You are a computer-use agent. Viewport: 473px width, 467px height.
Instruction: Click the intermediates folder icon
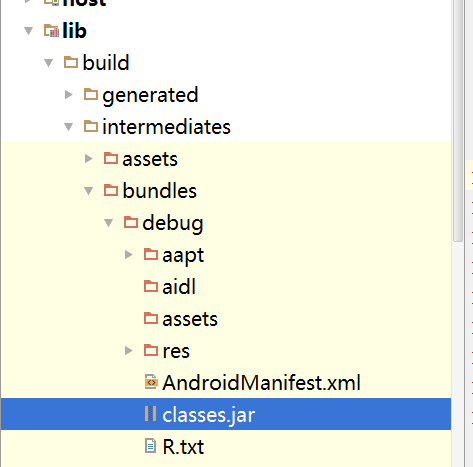91,126
